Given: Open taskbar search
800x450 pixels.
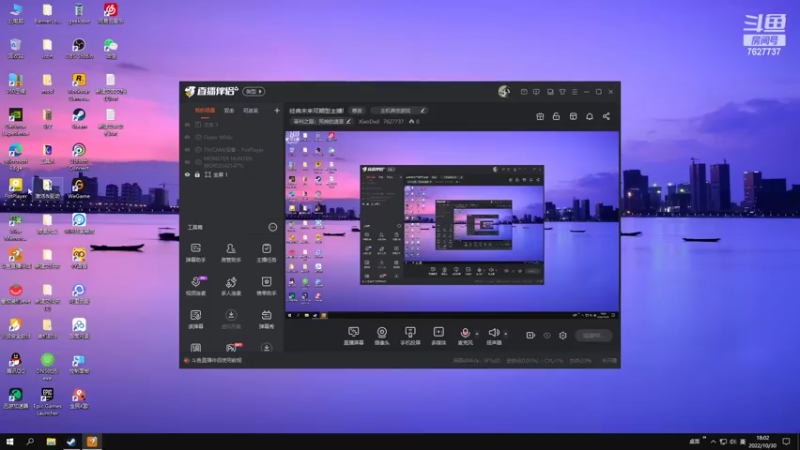Looking at the screenshot, I should pyautogui.click(x=30, y=441).
